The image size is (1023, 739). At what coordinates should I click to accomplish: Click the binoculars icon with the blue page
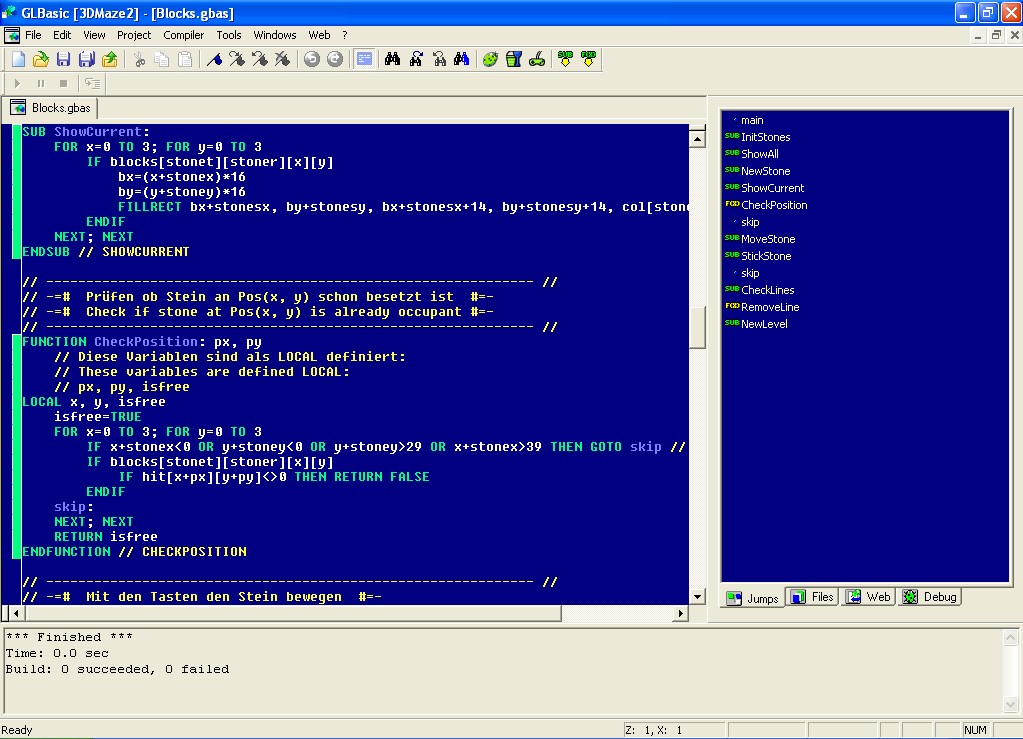[462, 59]
